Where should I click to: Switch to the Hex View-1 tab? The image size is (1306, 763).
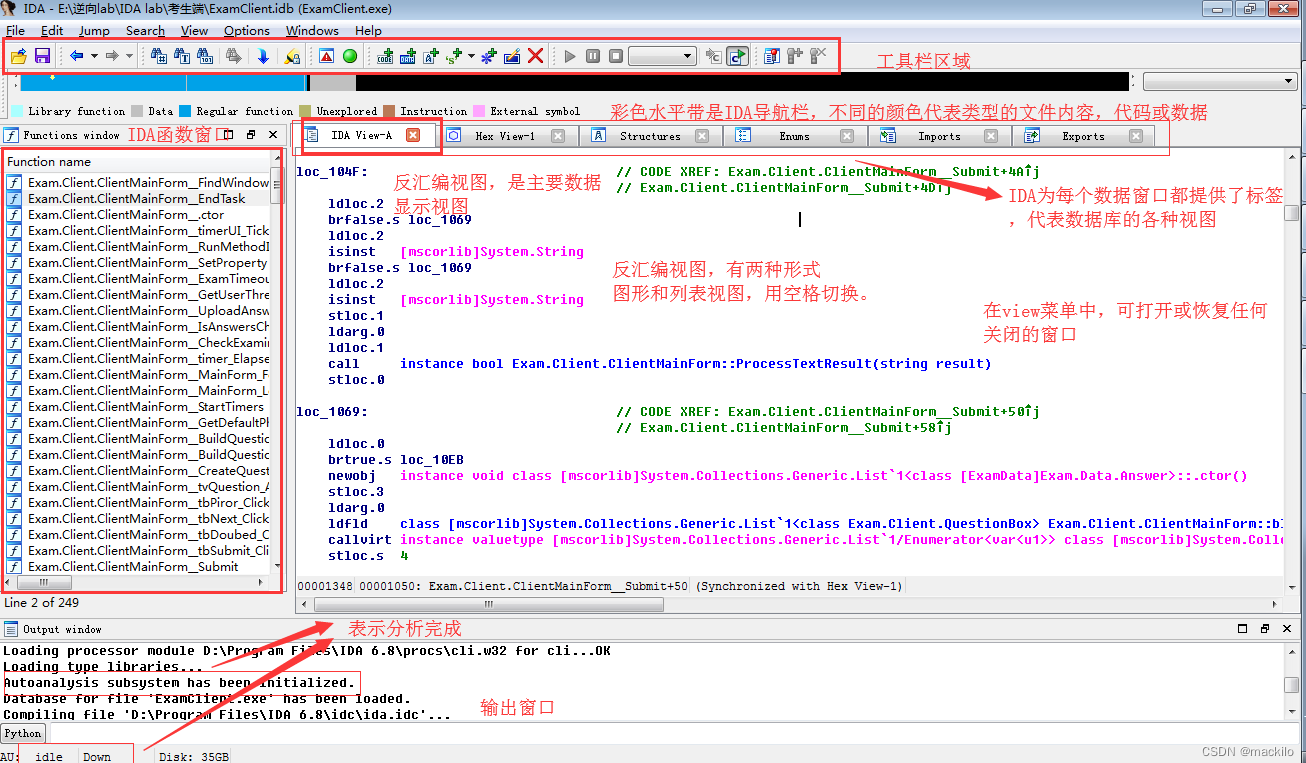pyautogui.click(x=505, y=136)
